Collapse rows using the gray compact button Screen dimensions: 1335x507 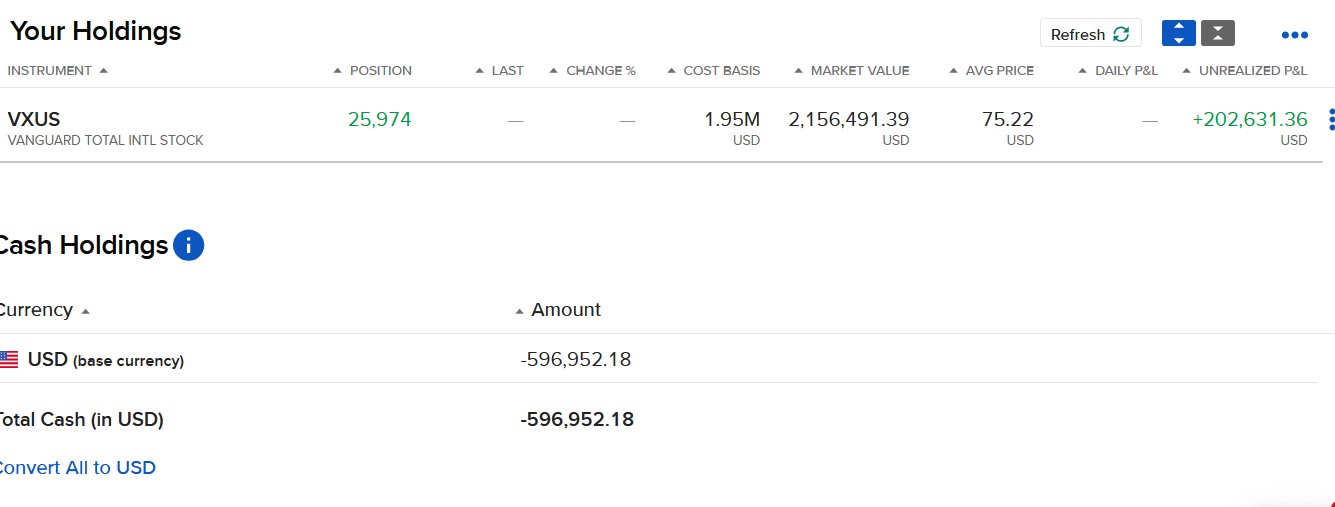pos(1217,34)
